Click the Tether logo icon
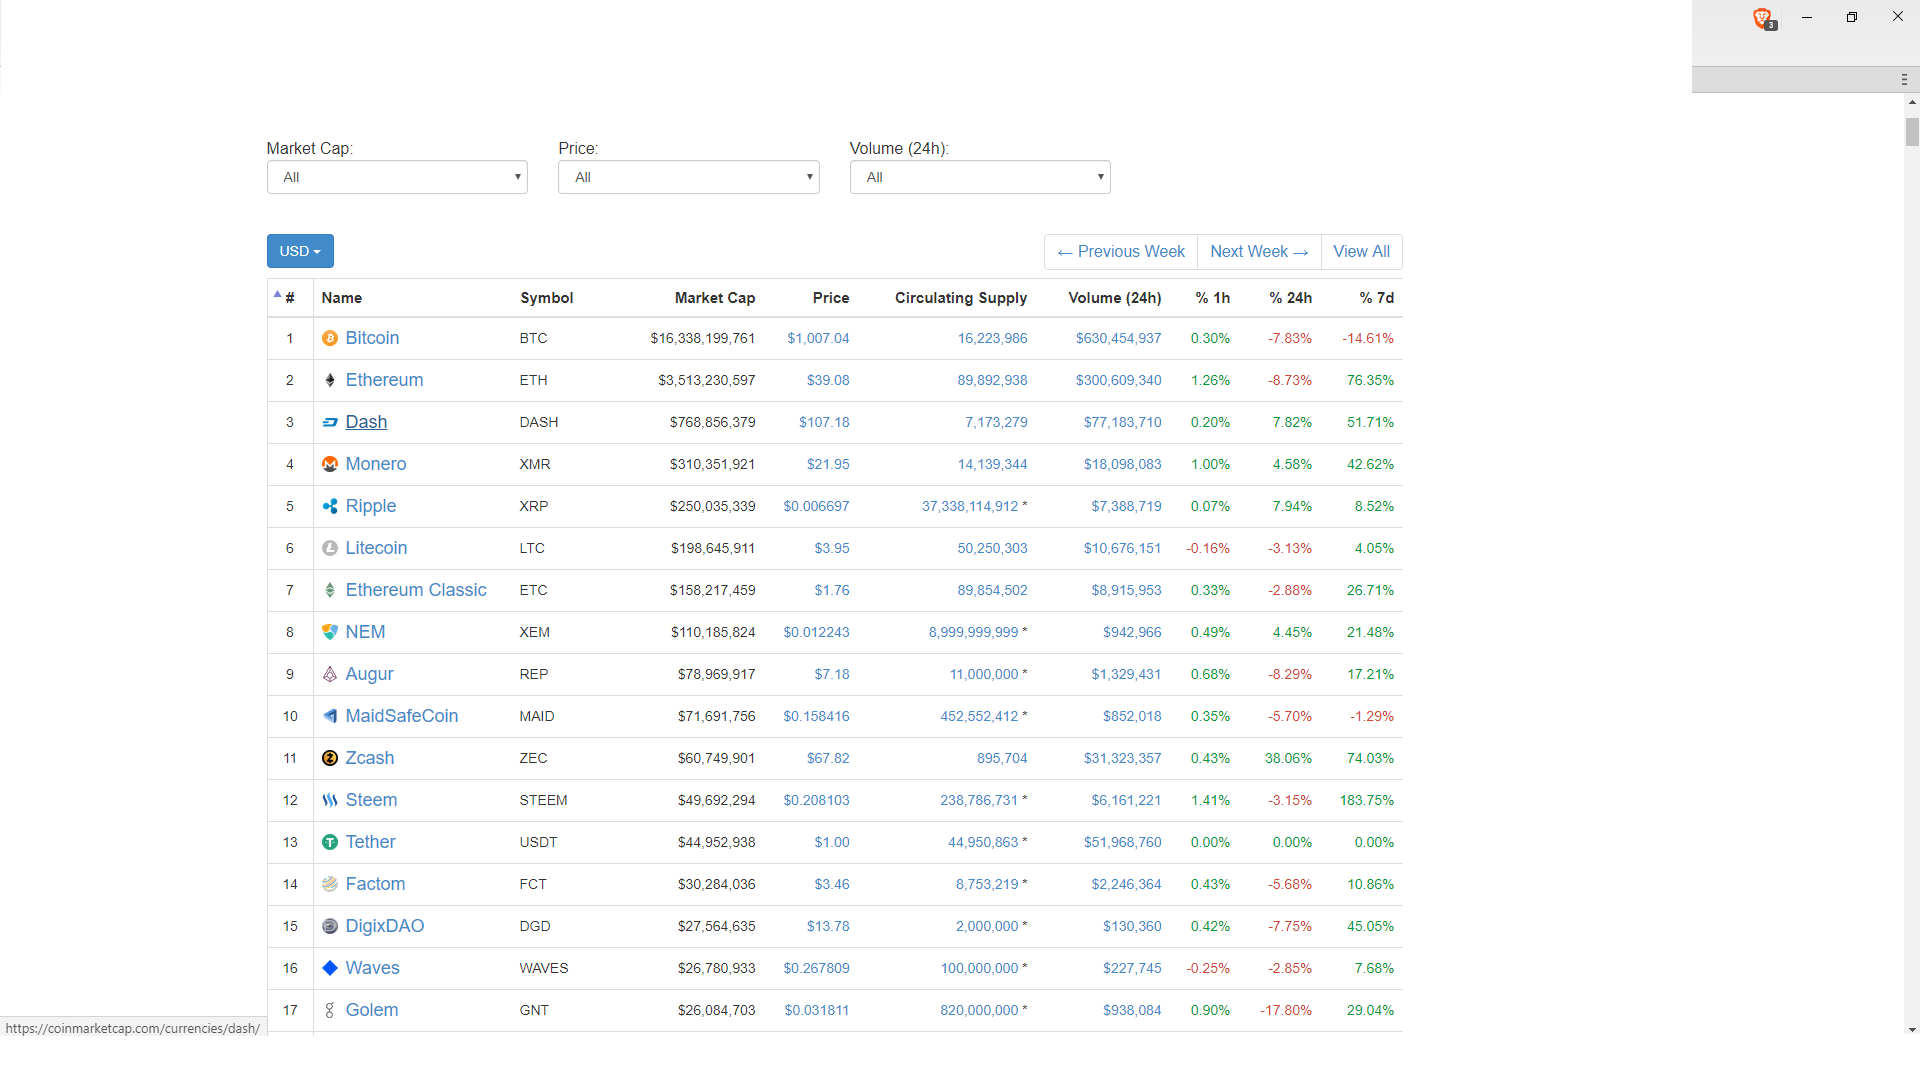Screen dimensions: 1920x1080 click(330, 843)
